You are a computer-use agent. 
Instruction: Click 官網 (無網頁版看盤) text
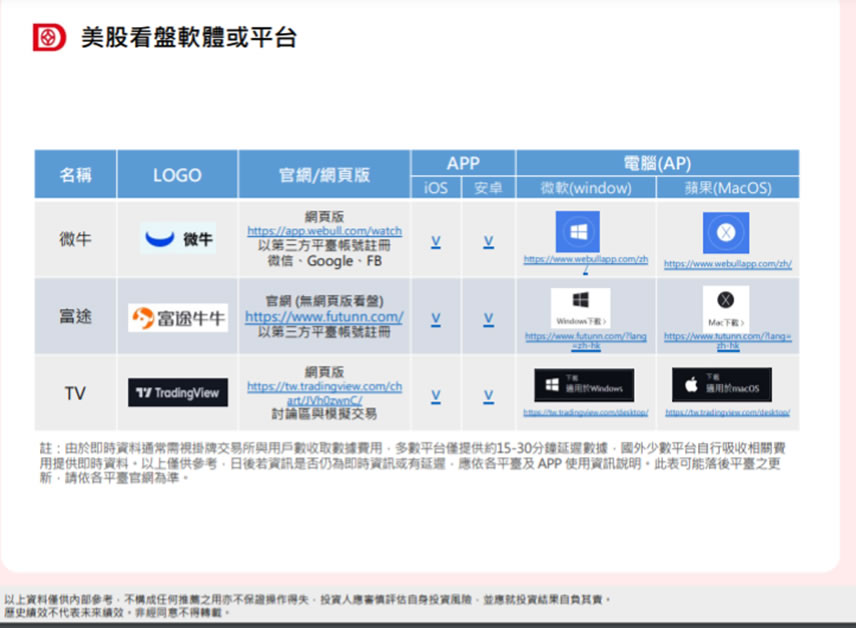324,301
